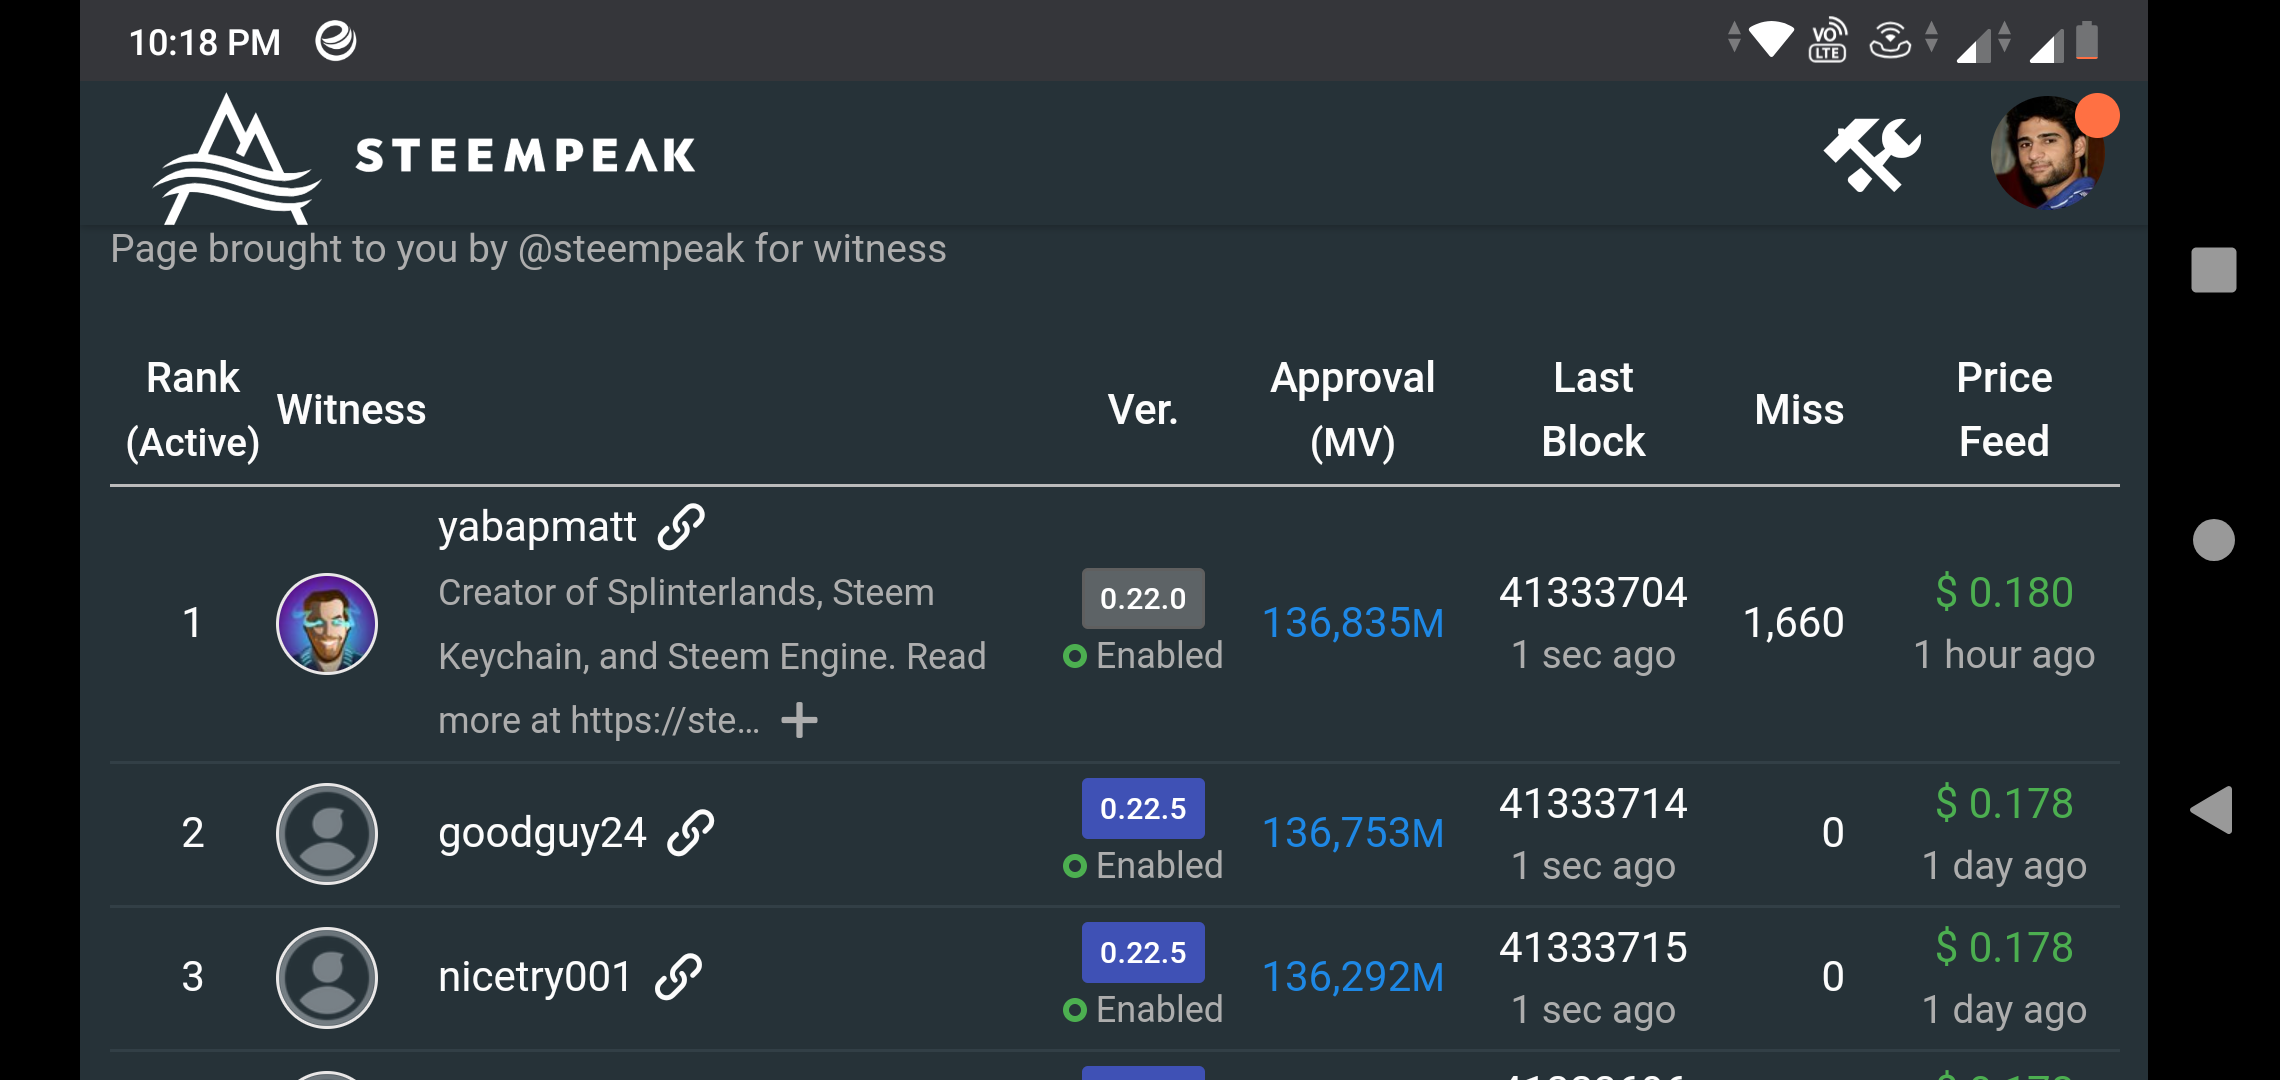Open the yabapmatt witness name
The image size is (2280, 1080).
[x=537, y=527]
